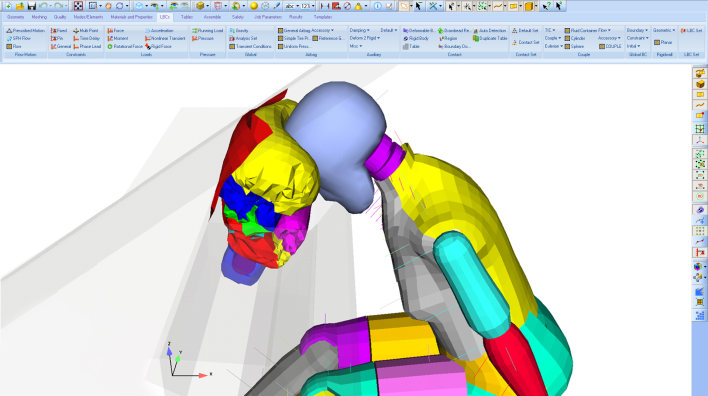Screen dimensions: 708x396
Task: Expand the Geometric dropdown in Rigidwall
Action: (x=664, y=30)
